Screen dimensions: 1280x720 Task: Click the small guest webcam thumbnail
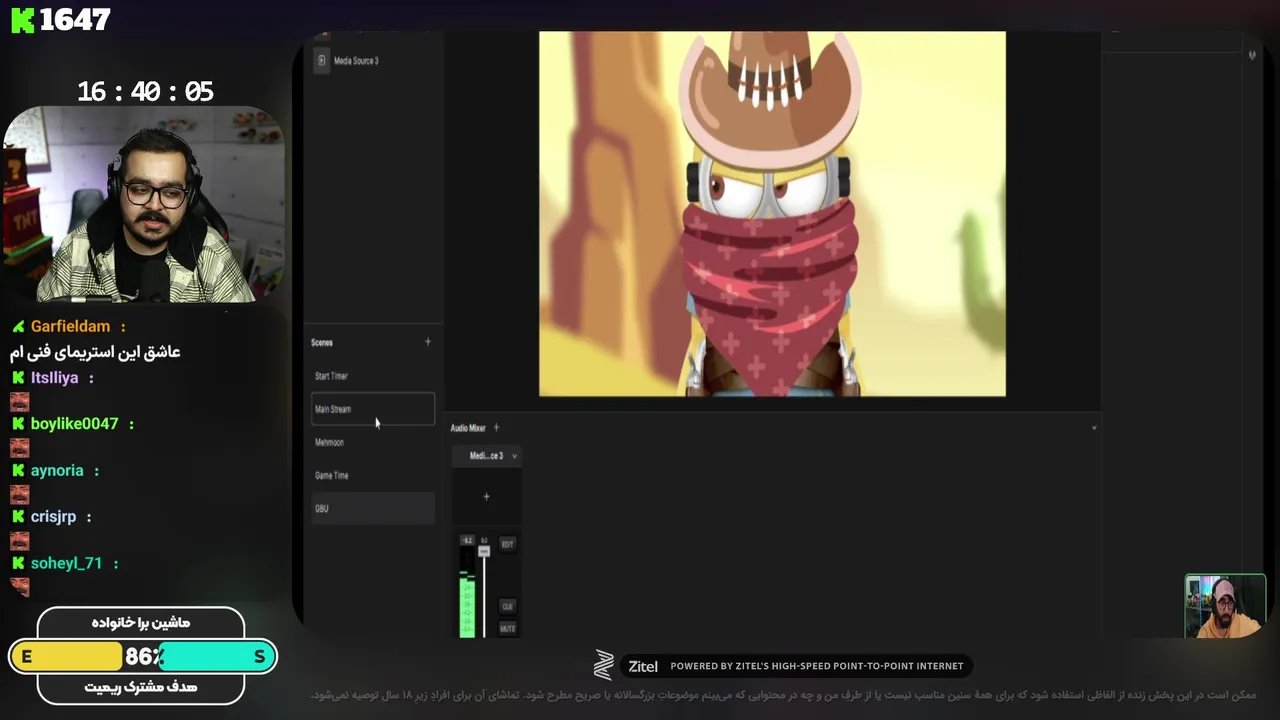click(x=1225, y=606)
